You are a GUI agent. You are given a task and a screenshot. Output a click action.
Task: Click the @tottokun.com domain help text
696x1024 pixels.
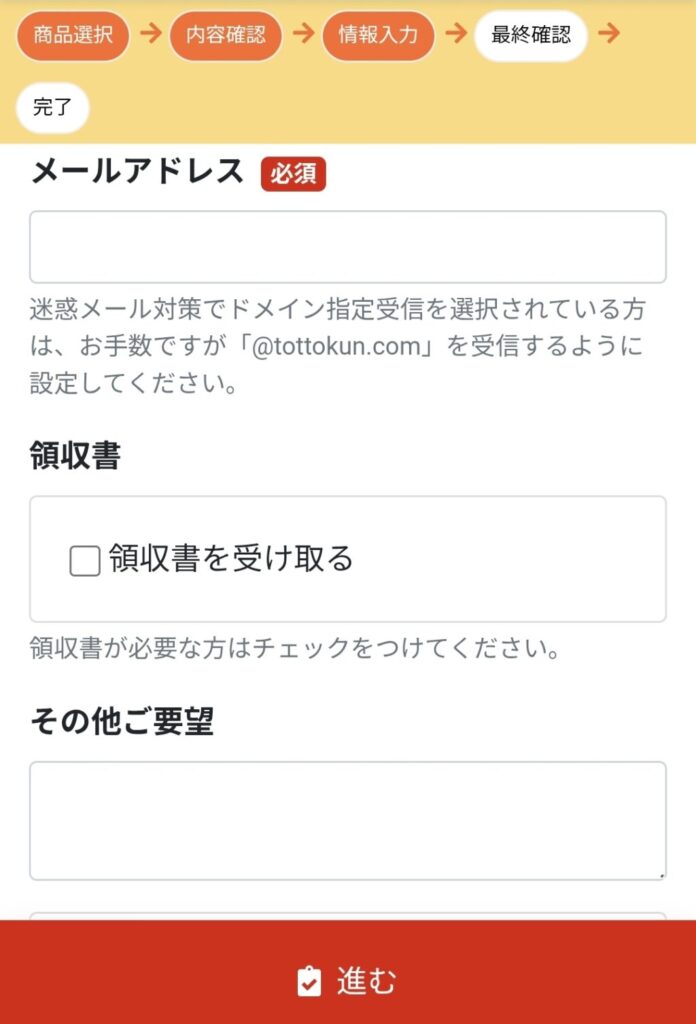[338, 347]
